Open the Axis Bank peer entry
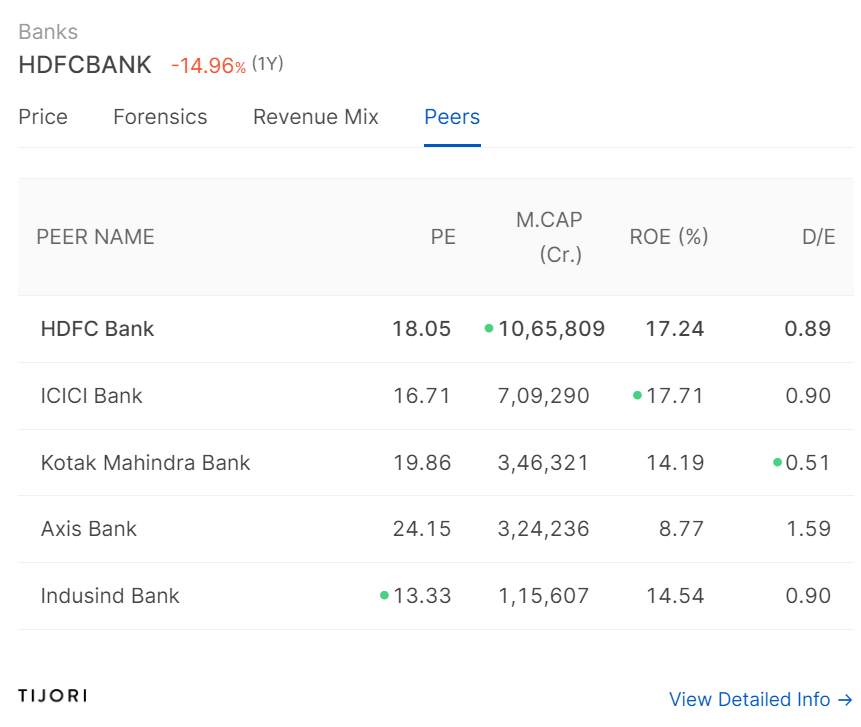Screen dimensions: 861x727 click(x=89, y=529)
